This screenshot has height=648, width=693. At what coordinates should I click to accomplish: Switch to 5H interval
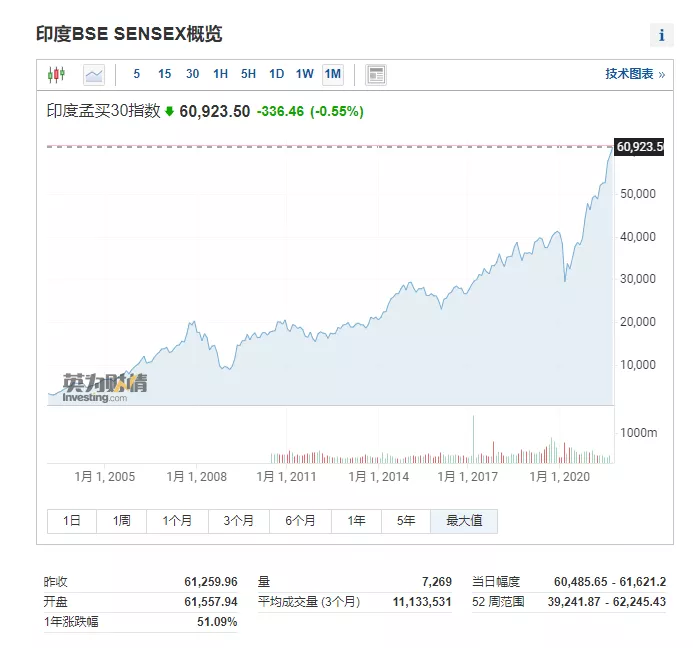[x=248, y=74]
